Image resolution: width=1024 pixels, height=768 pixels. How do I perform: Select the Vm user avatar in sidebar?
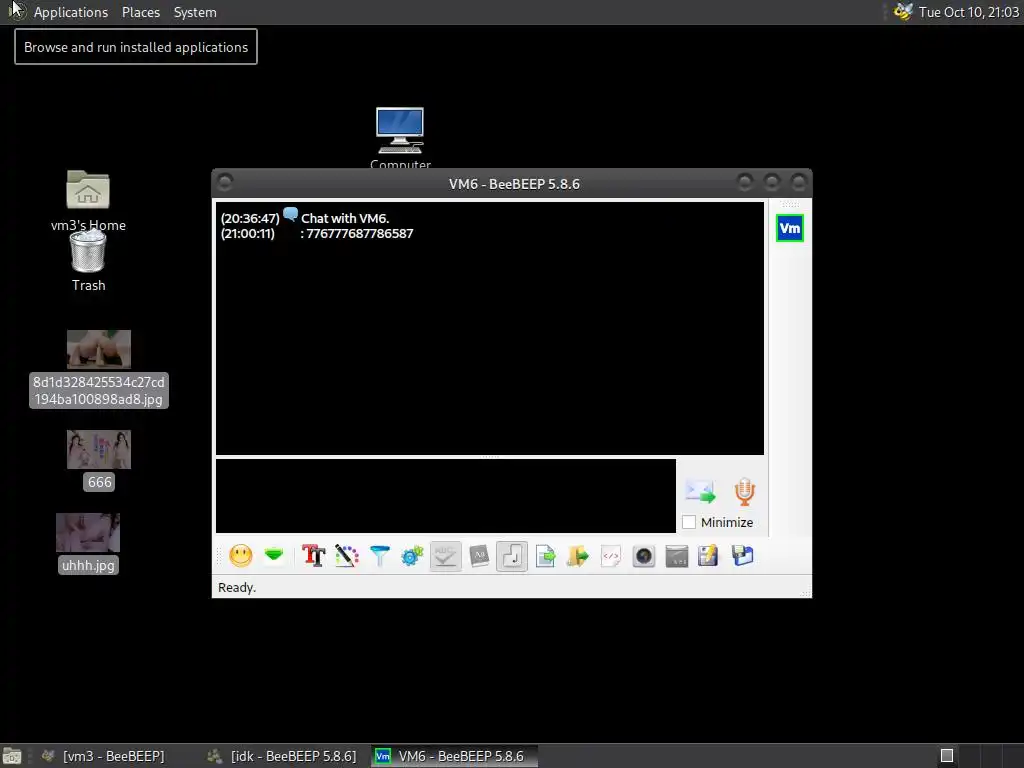click(x=790, y=228)
